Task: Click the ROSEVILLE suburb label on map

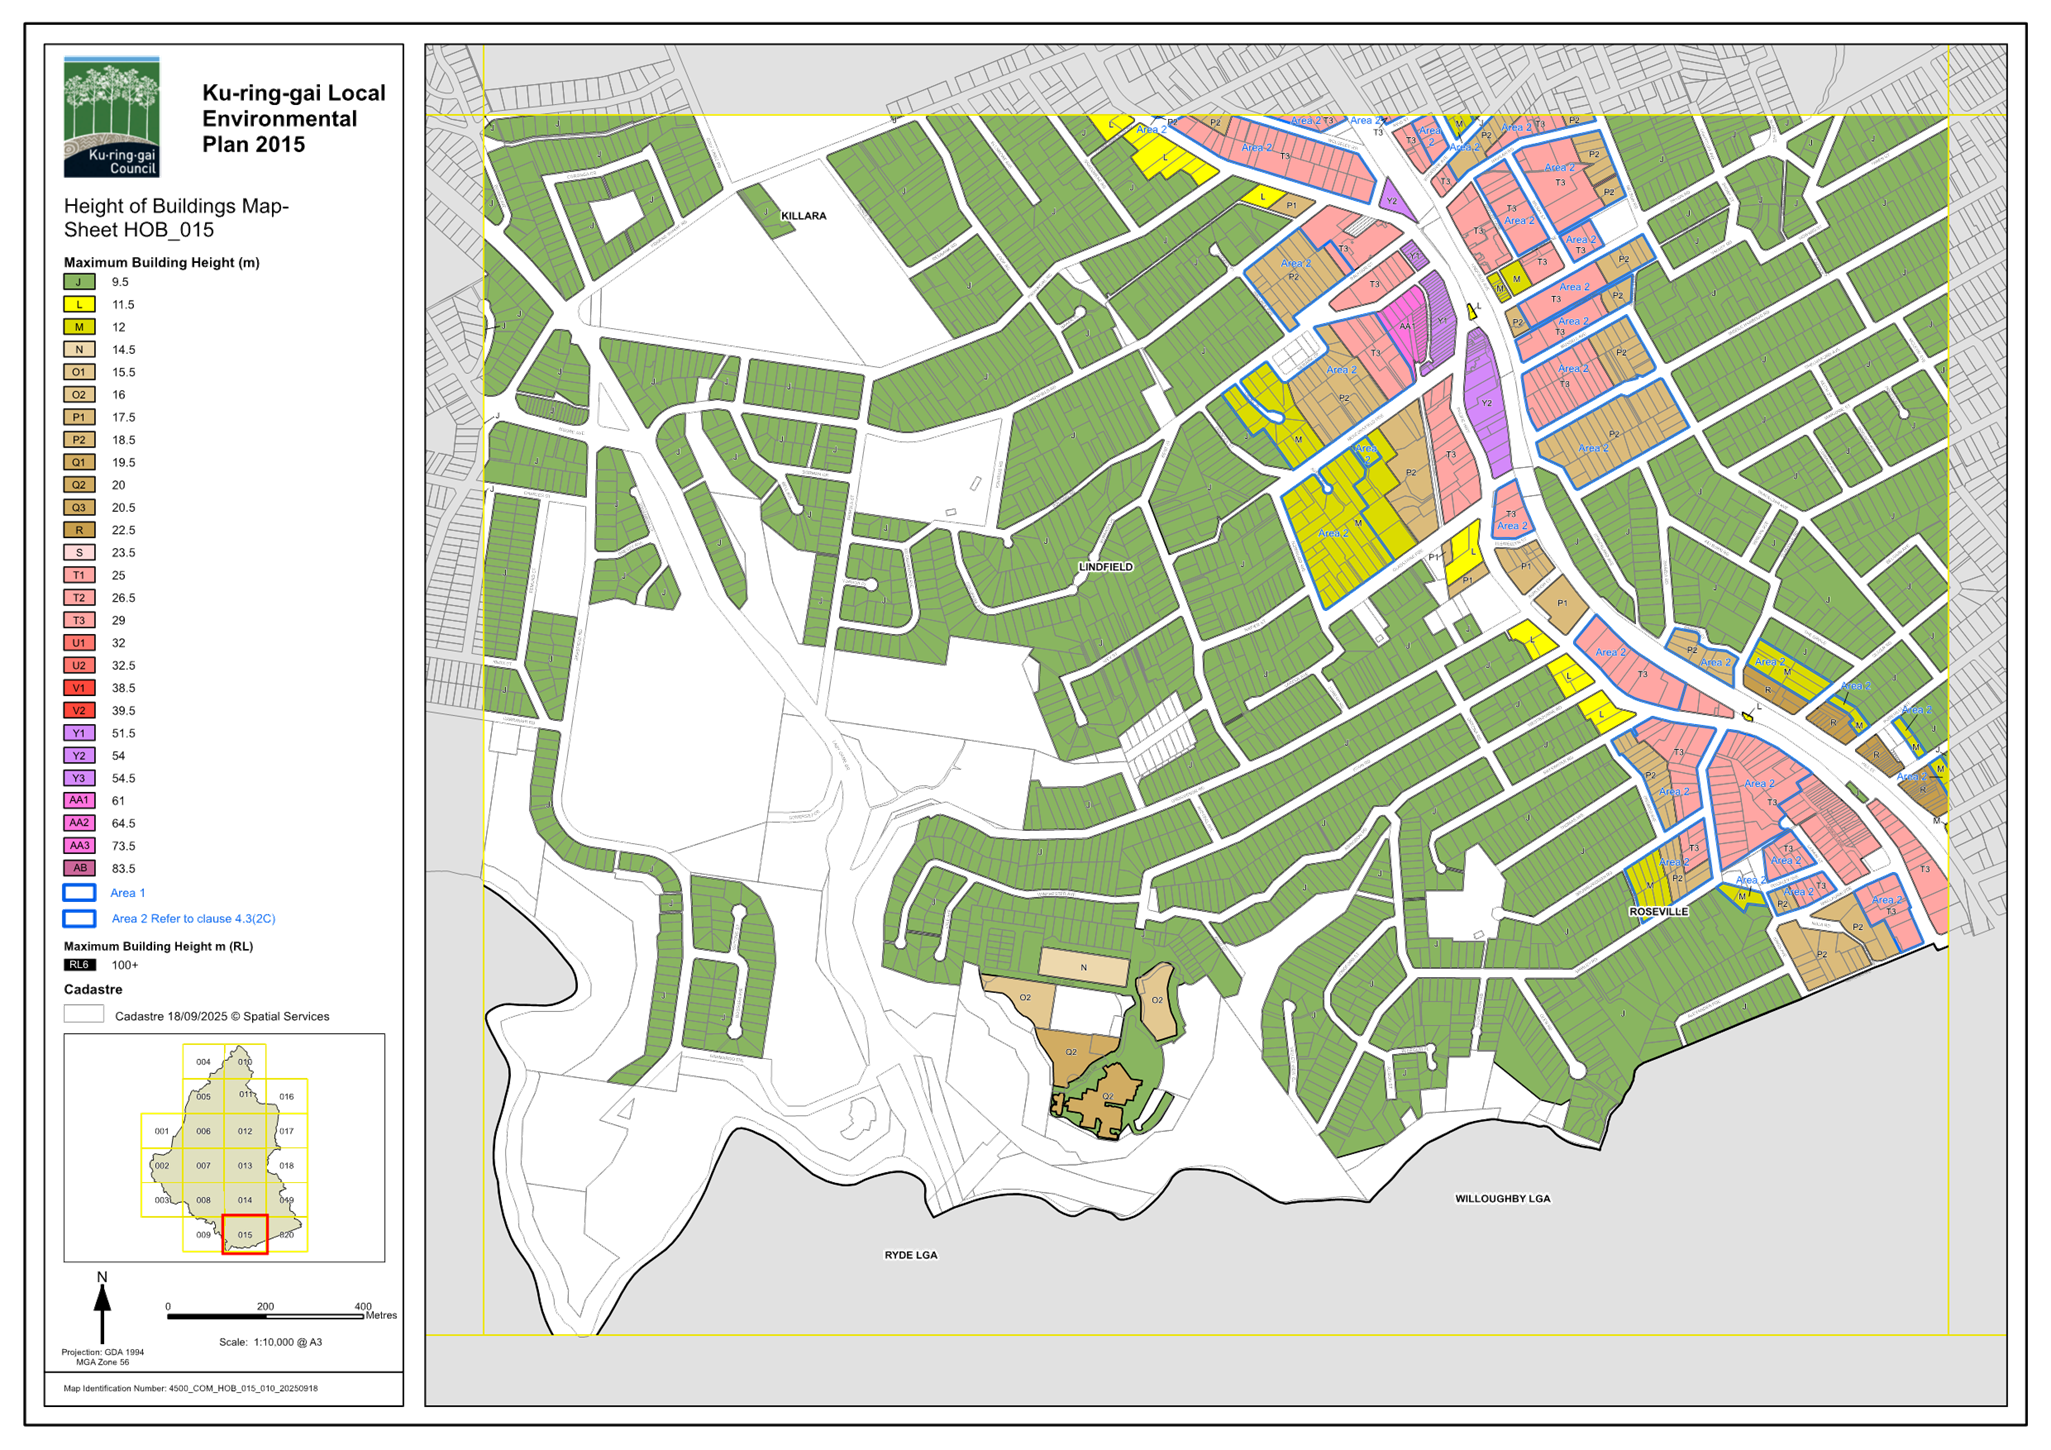Action: pos(1658,912)
